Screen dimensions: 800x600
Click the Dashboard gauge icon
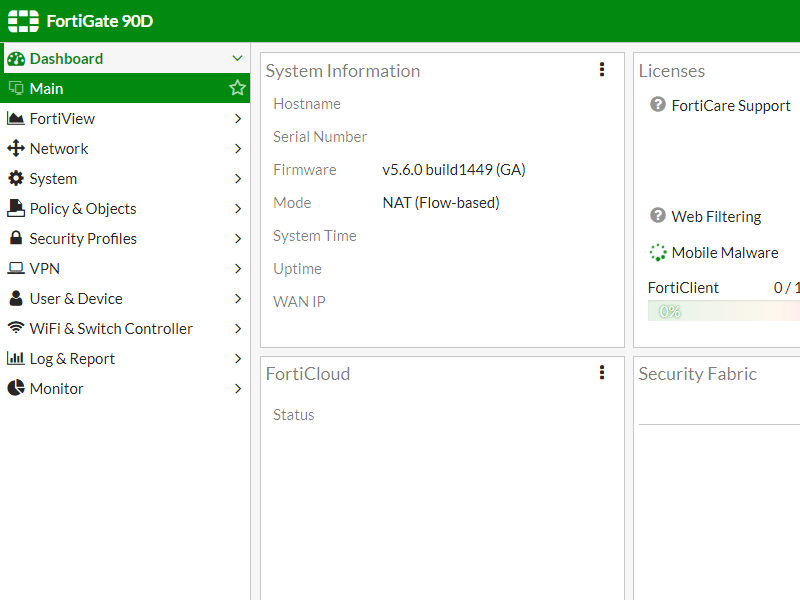coord(16,59)
